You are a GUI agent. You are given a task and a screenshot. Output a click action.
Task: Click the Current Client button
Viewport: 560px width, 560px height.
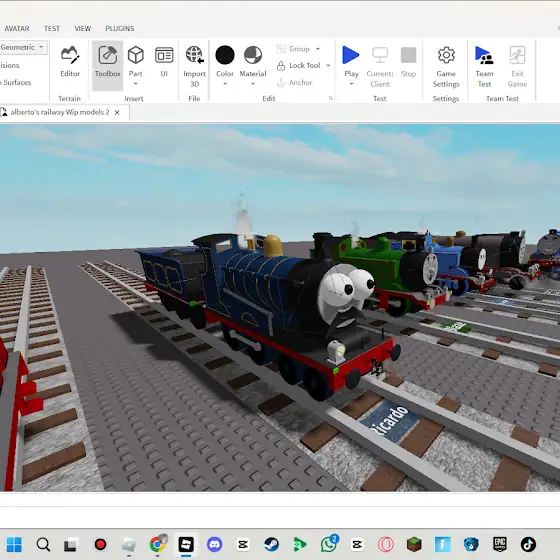[380, 66]
